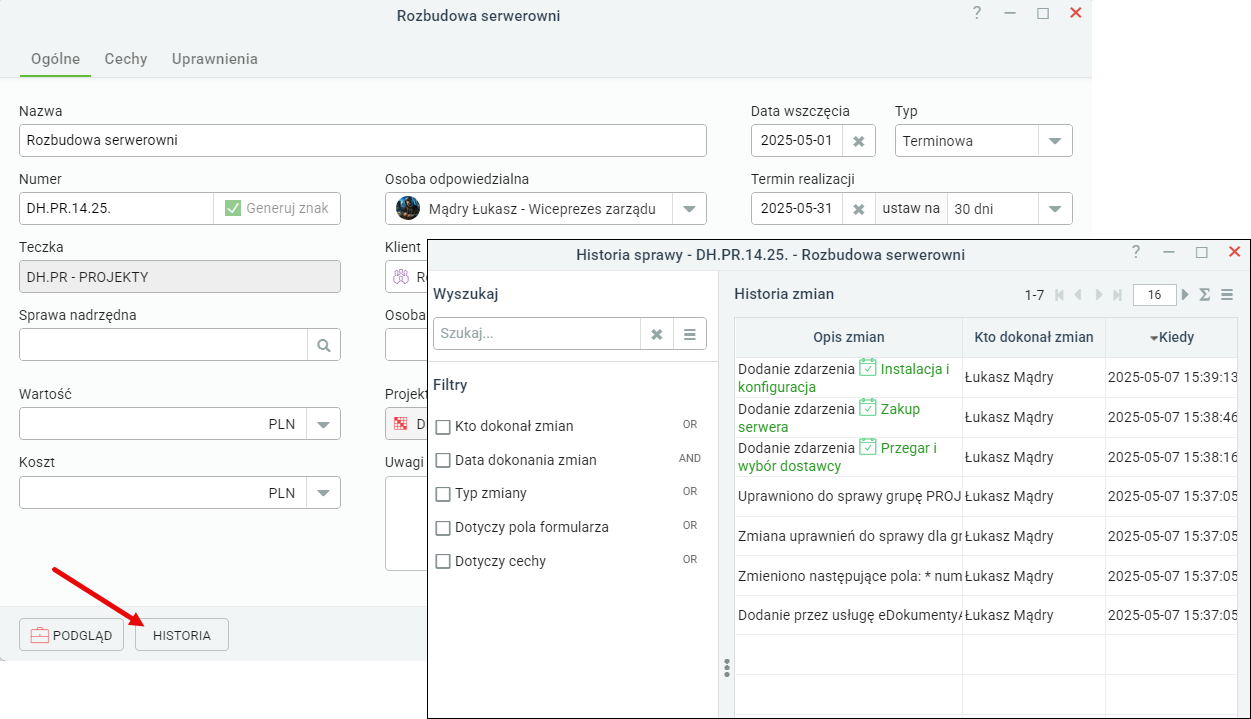The width and height of the screenshot is (1251, 719).
Task: Clear the Data wszczęcia date field
Action: [858, 141]
